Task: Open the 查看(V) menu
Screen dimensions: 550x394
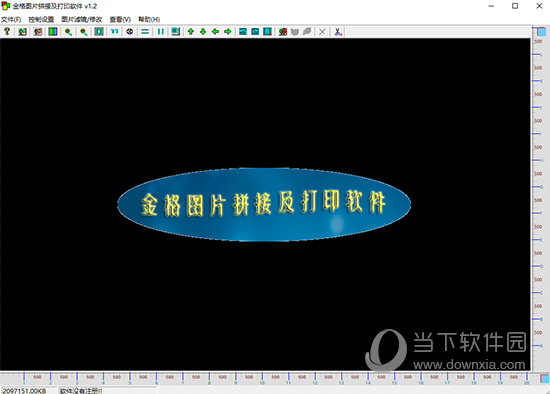Action: point(120,19)
